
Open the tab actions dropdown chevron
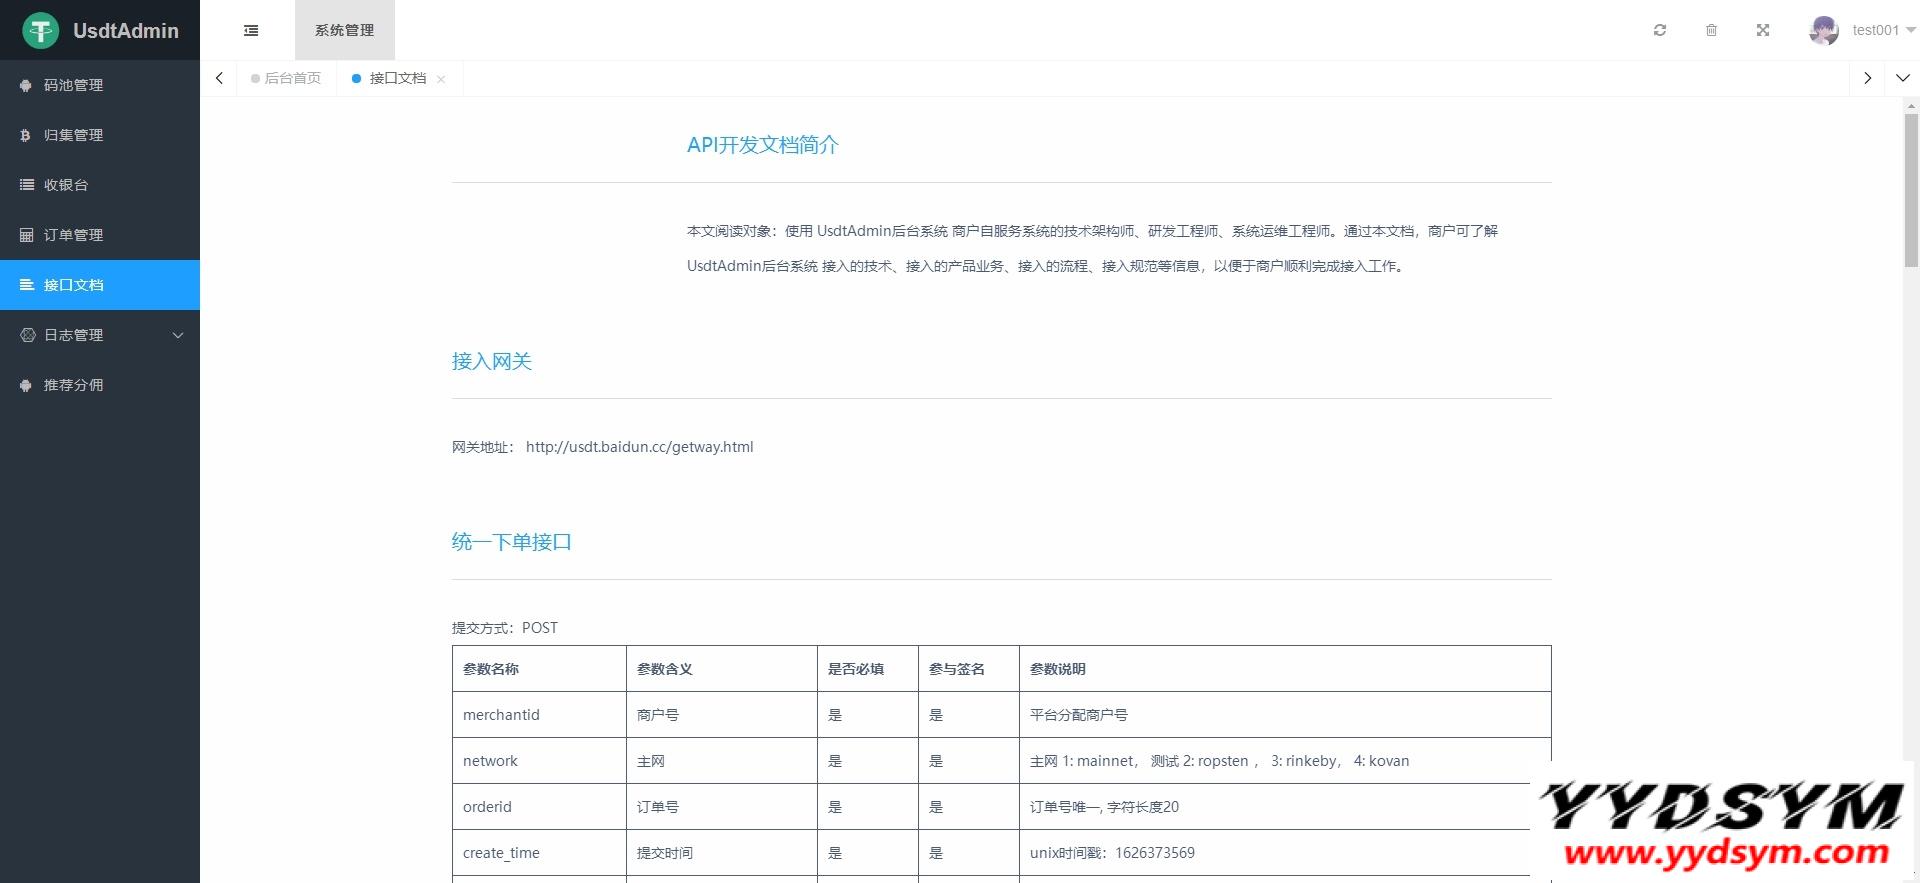click(1902, 78)
